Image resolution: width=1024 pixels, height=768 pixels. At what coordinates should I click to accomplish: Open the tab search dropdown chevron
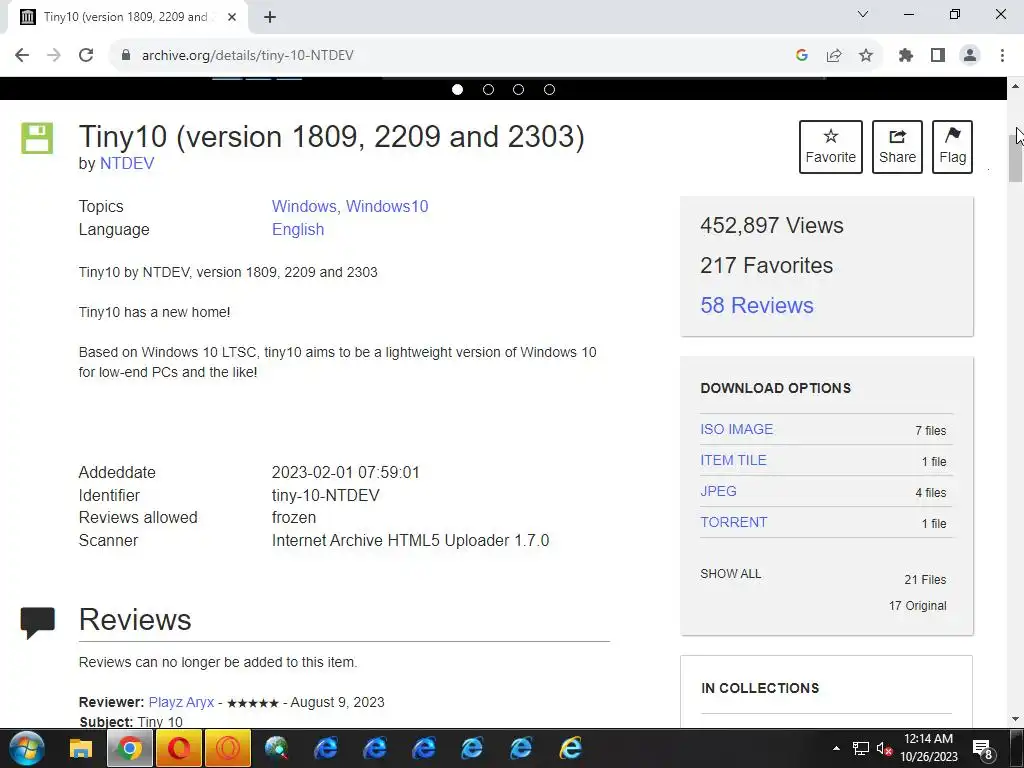863,14
